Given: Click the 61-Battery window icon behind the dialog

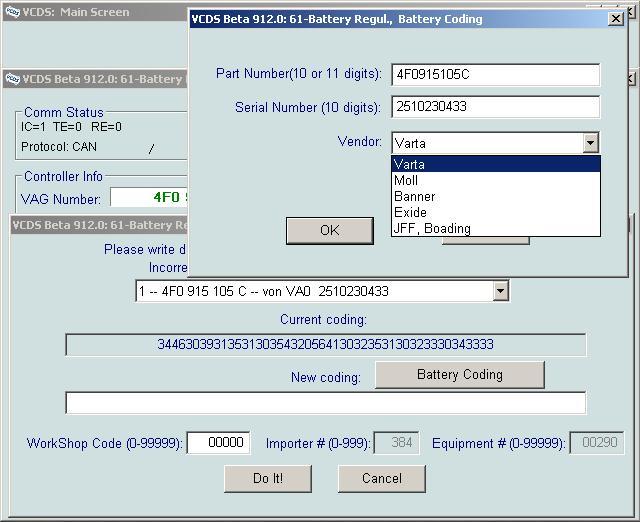Looking at the screenshot, I should click(x=13, y=78).
